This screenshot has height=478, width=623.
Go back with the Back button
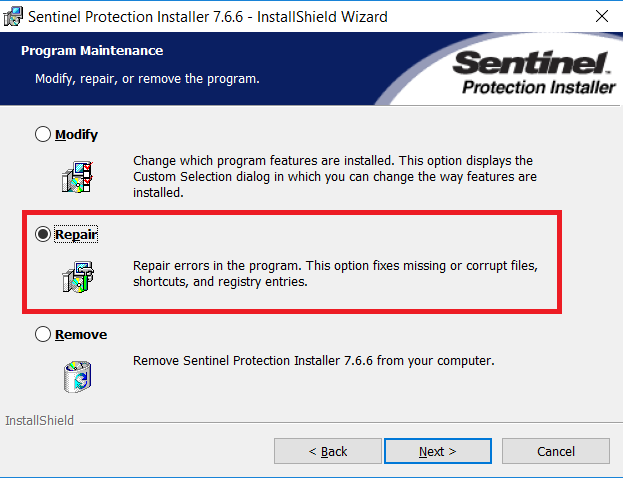tap(328, 451)
